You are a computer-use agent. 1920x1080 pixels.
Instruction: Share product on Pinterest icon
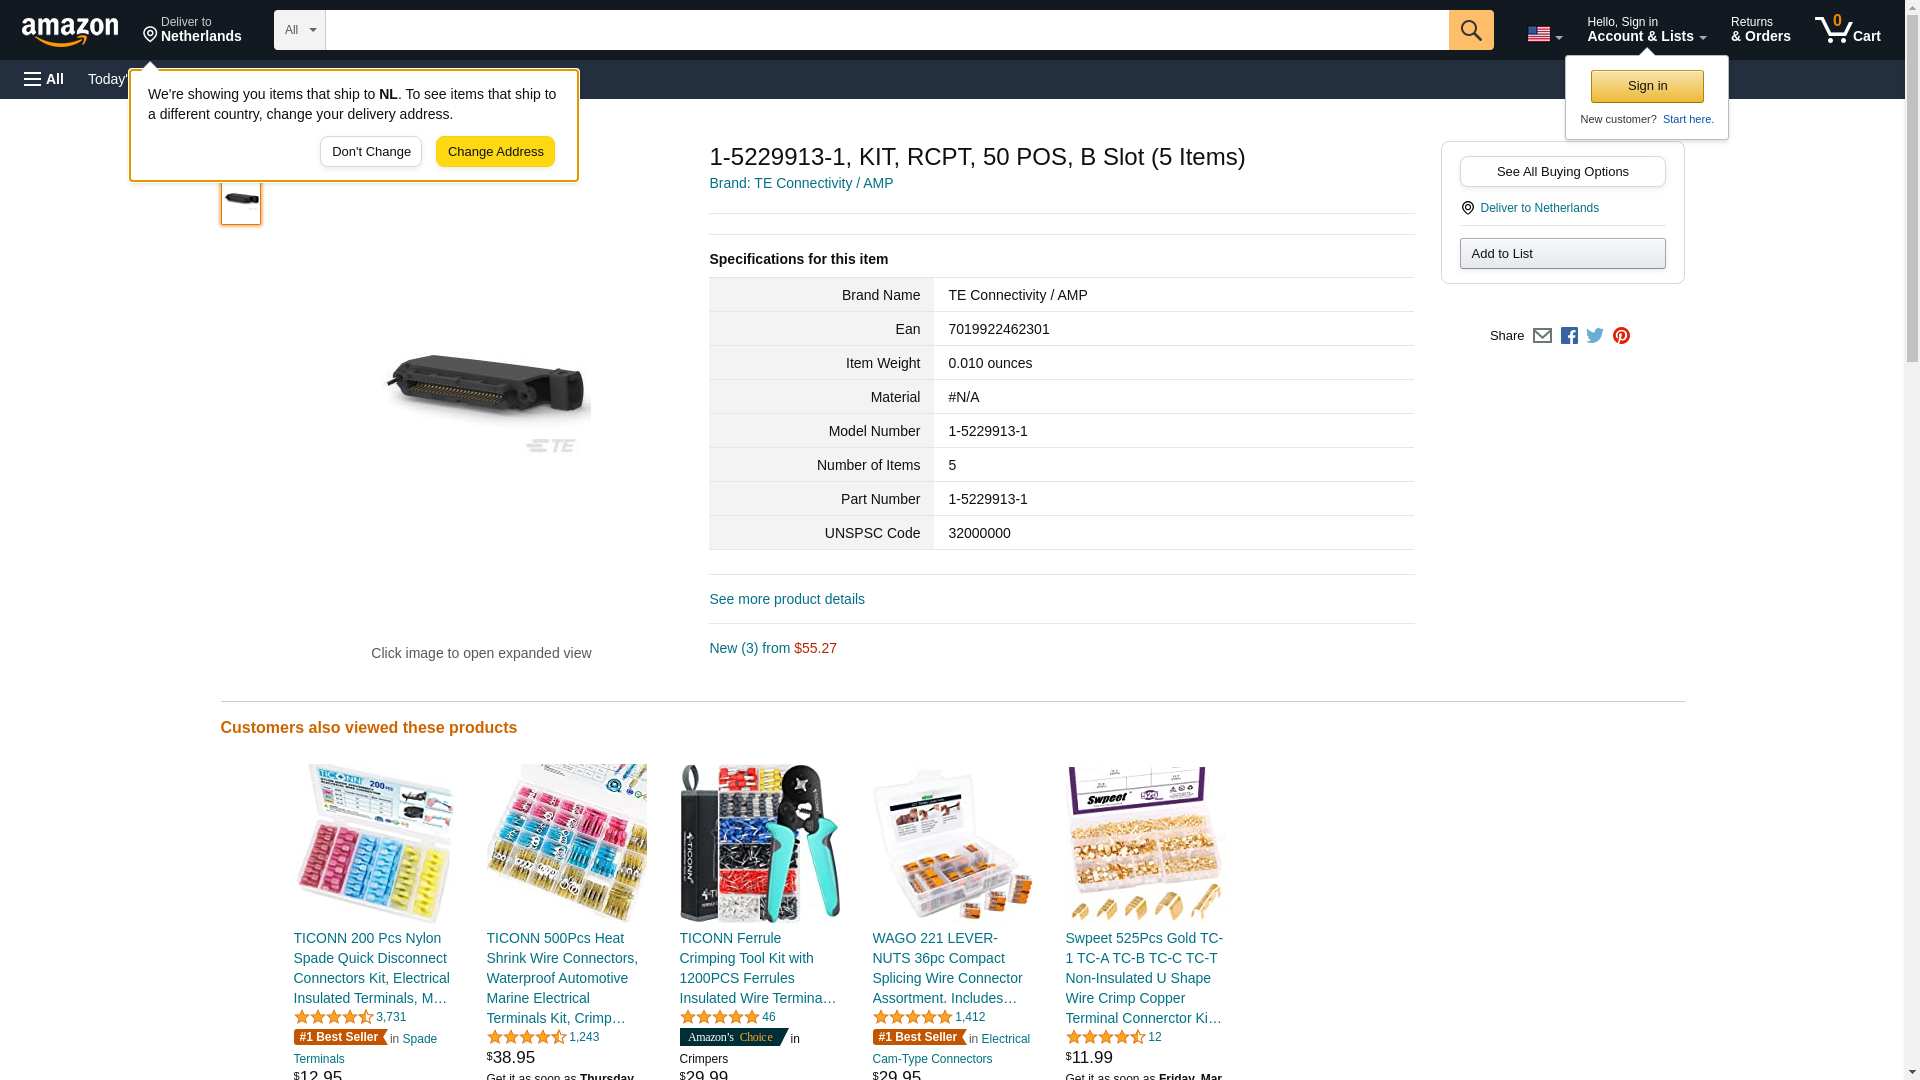(x=1621, y=336)
